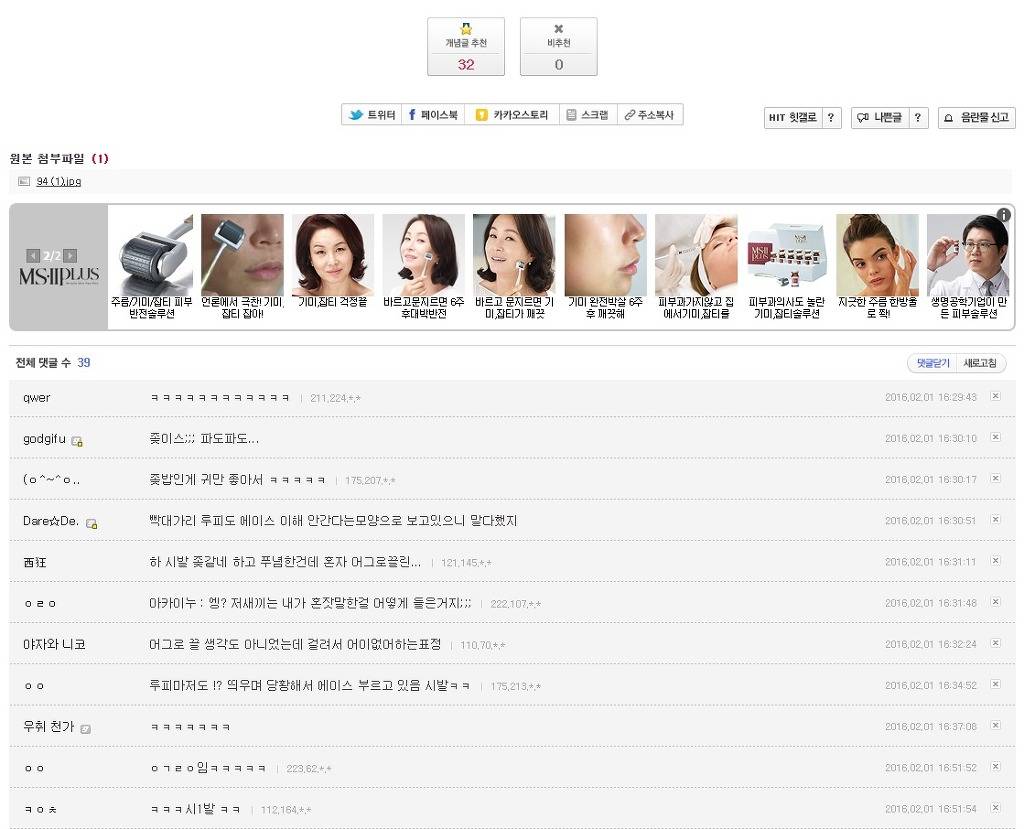
Task: Collapse comments with 댓글닫기
Action: [x=930, y=363]
